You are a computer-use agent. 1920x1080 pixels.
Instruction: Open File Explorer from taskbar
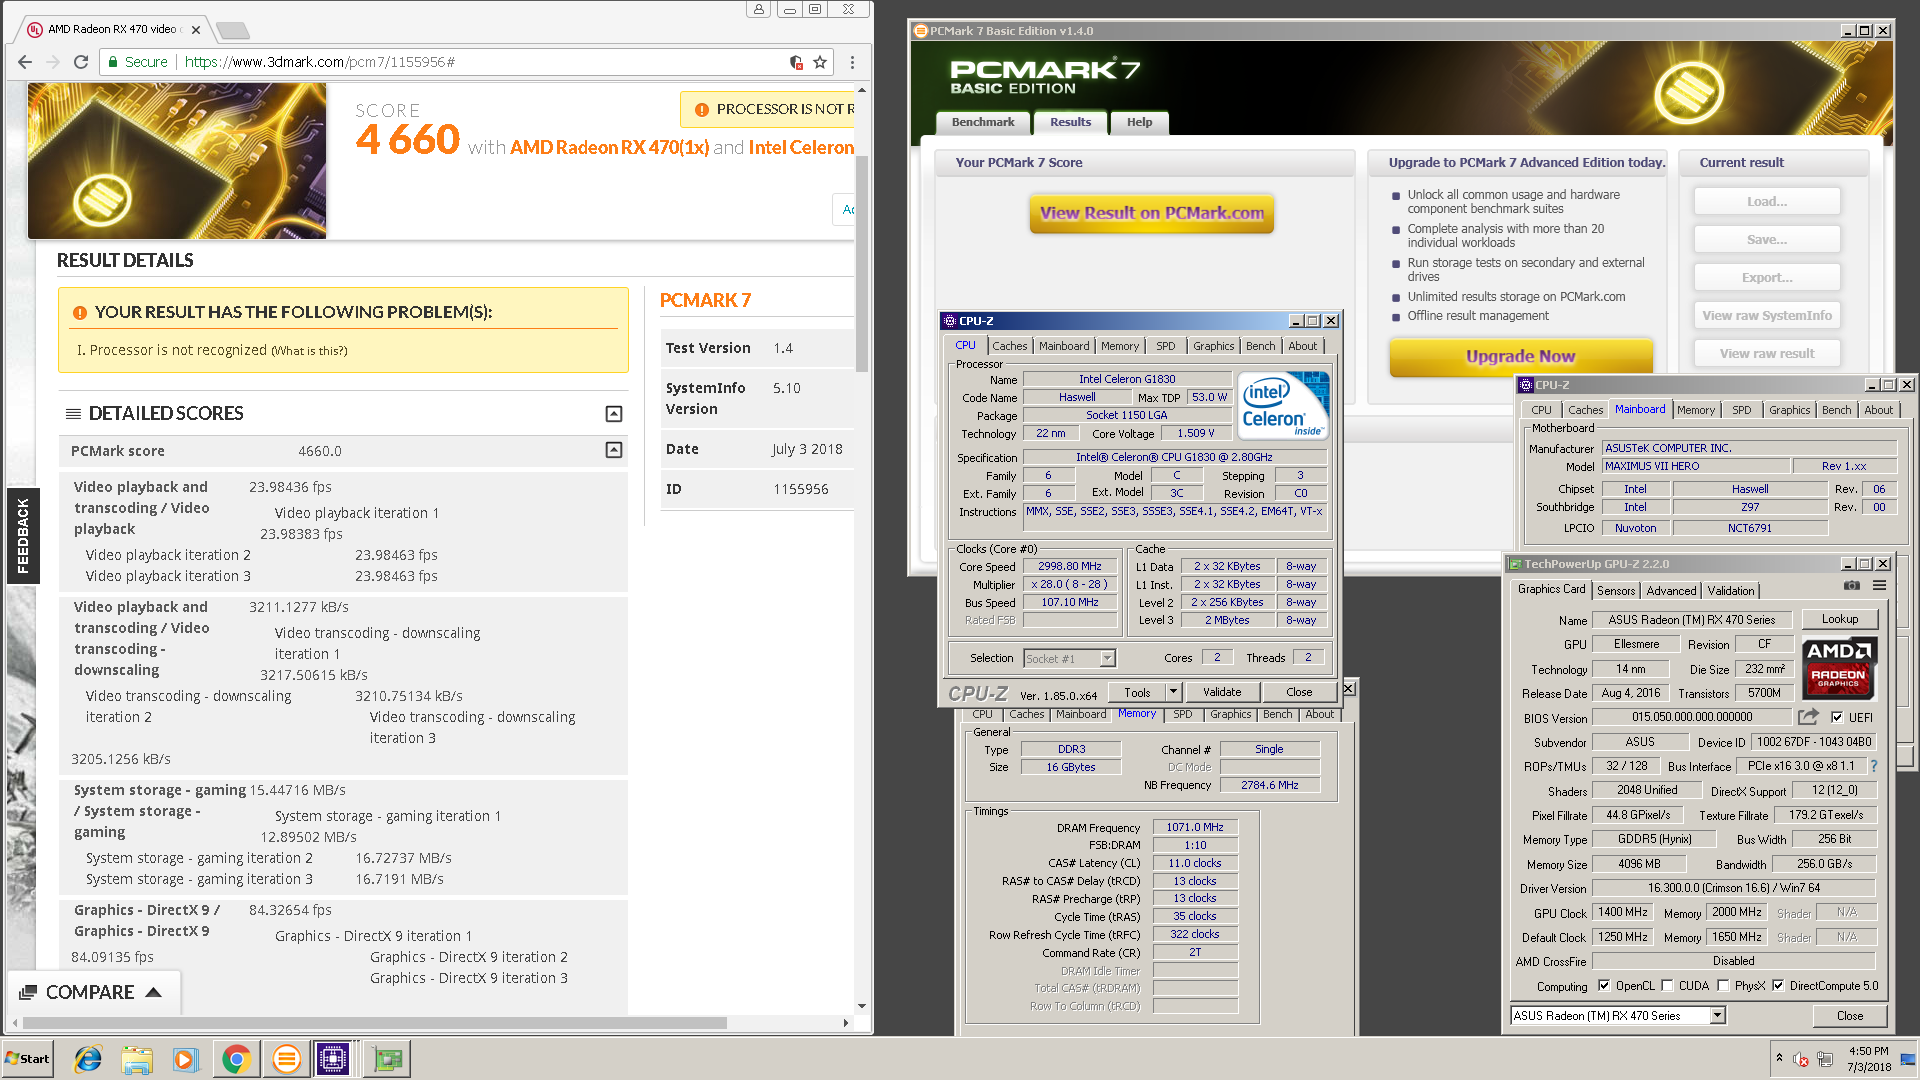point(137,1059)
